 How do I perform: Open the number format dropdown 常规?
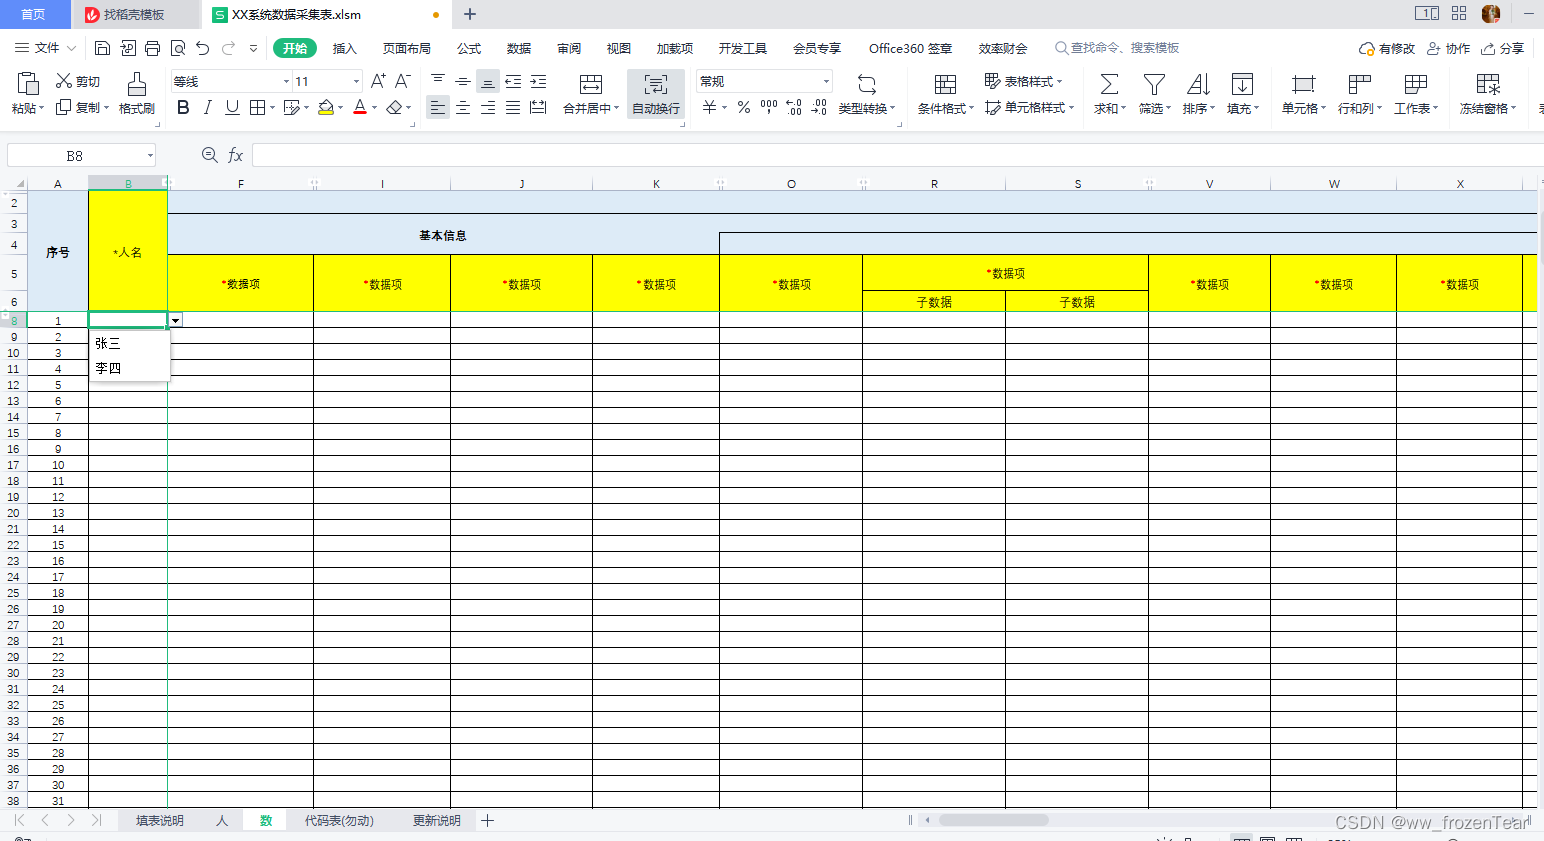827,81
